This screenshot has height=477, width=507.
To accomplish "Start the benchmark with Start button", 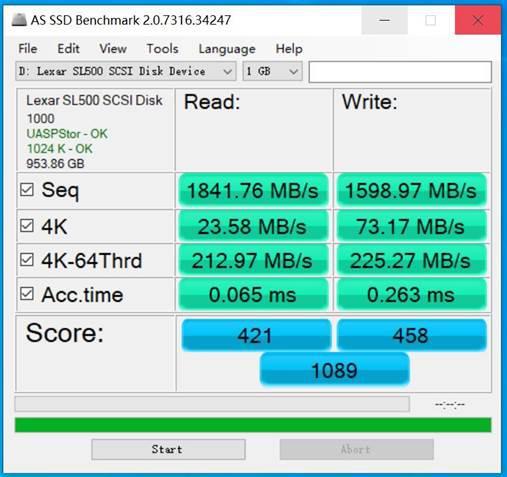I will pos(168,449).
